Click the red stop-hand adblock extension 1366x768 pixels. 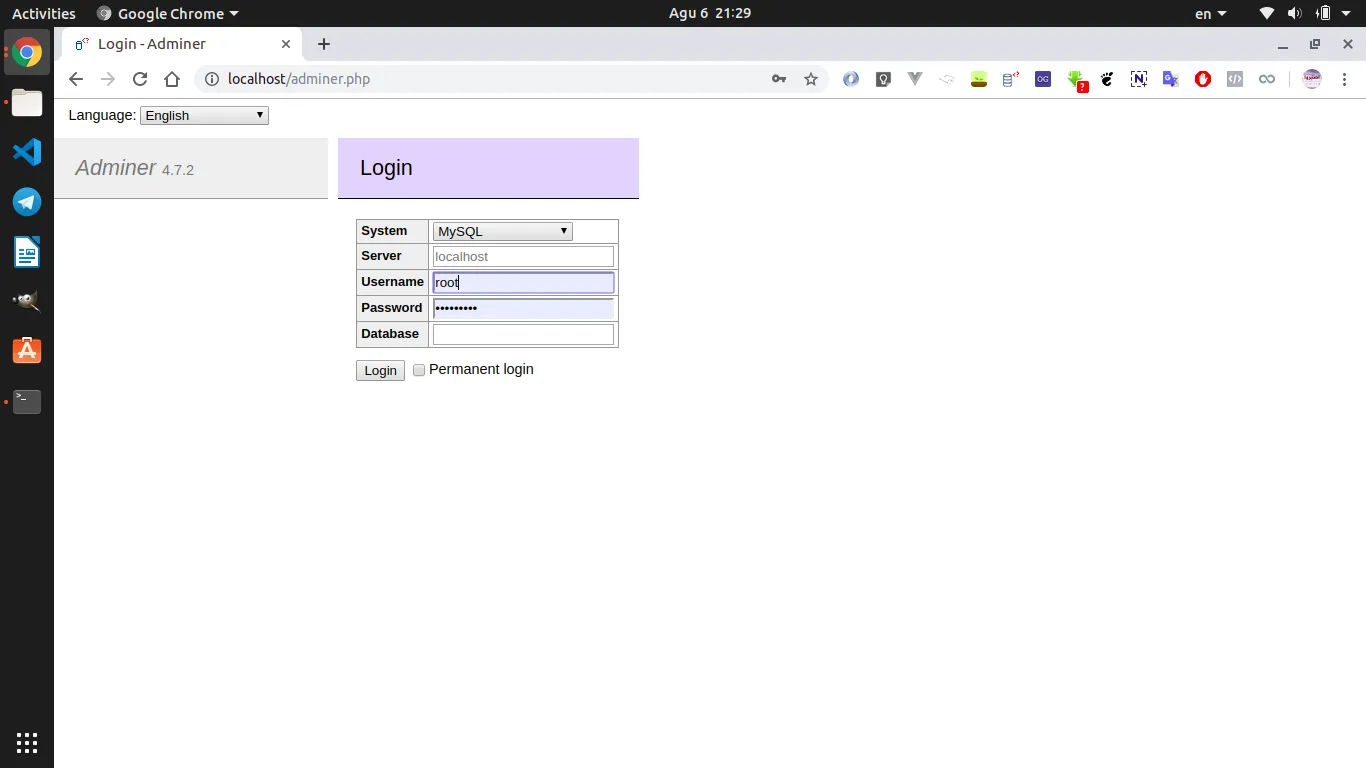pyautogui.click(x=1203, y=79)
